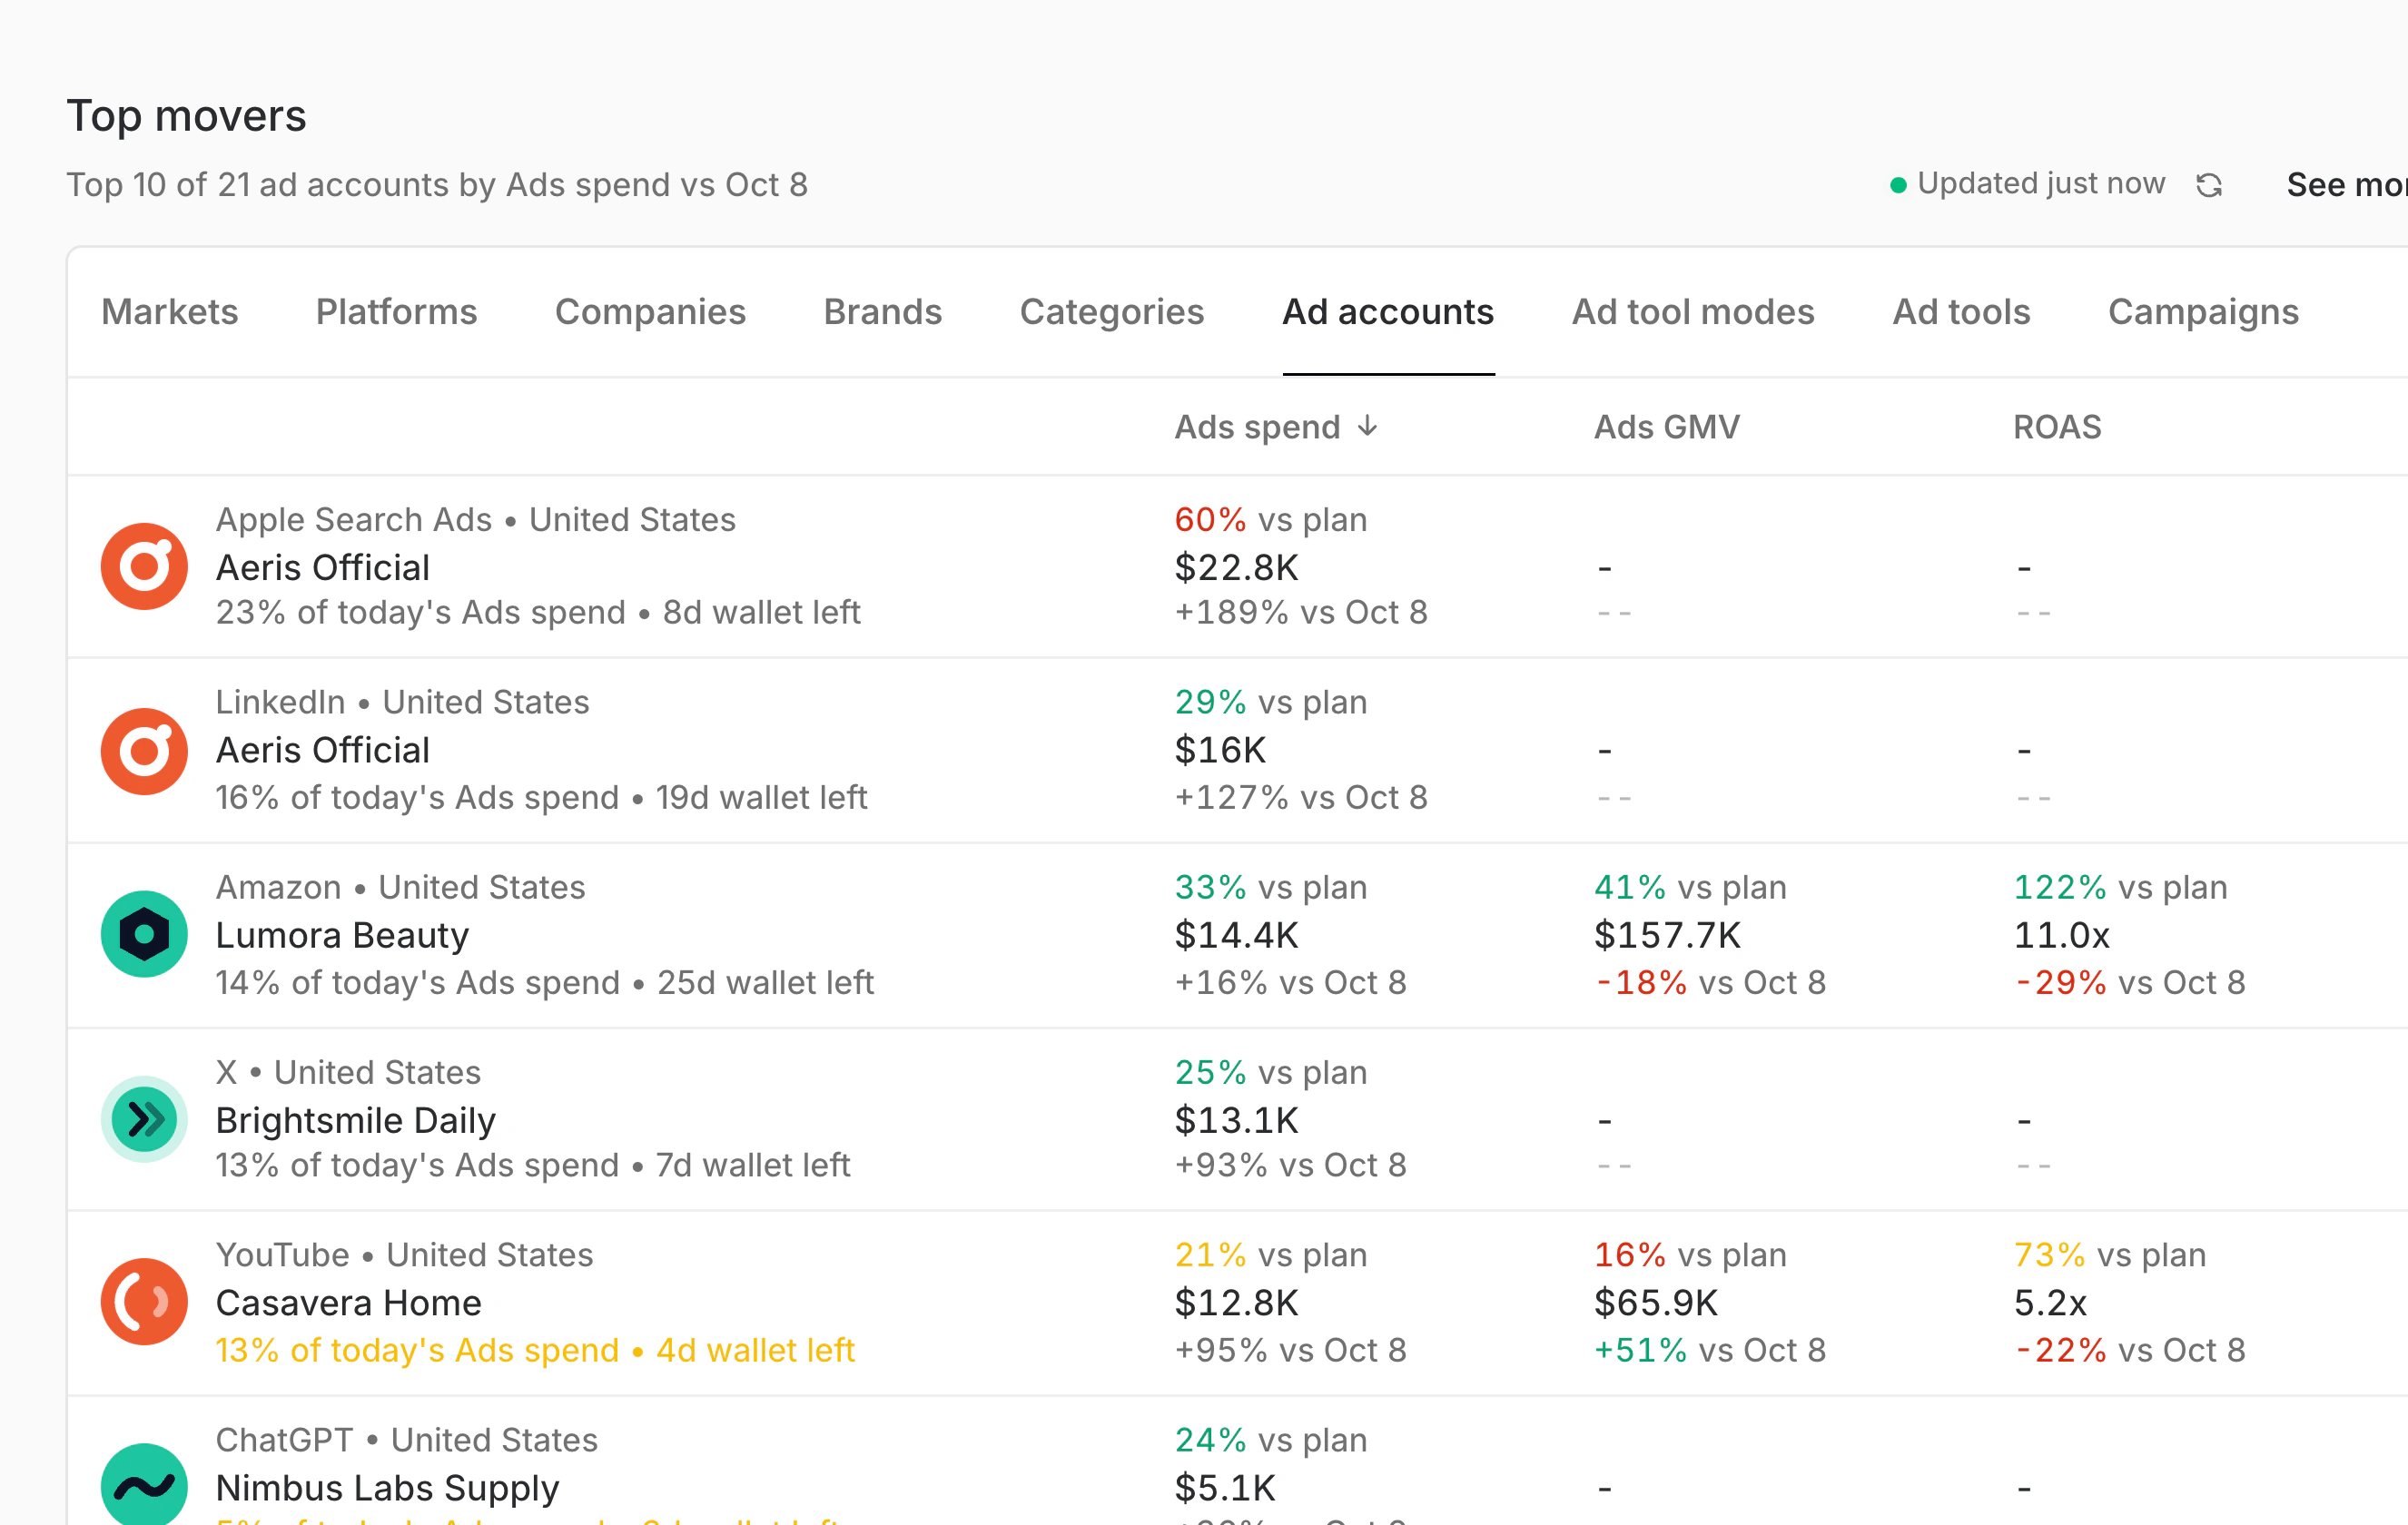
Task: Click the Lumora Beauty hexagon logo
Action: click(144, 934)
